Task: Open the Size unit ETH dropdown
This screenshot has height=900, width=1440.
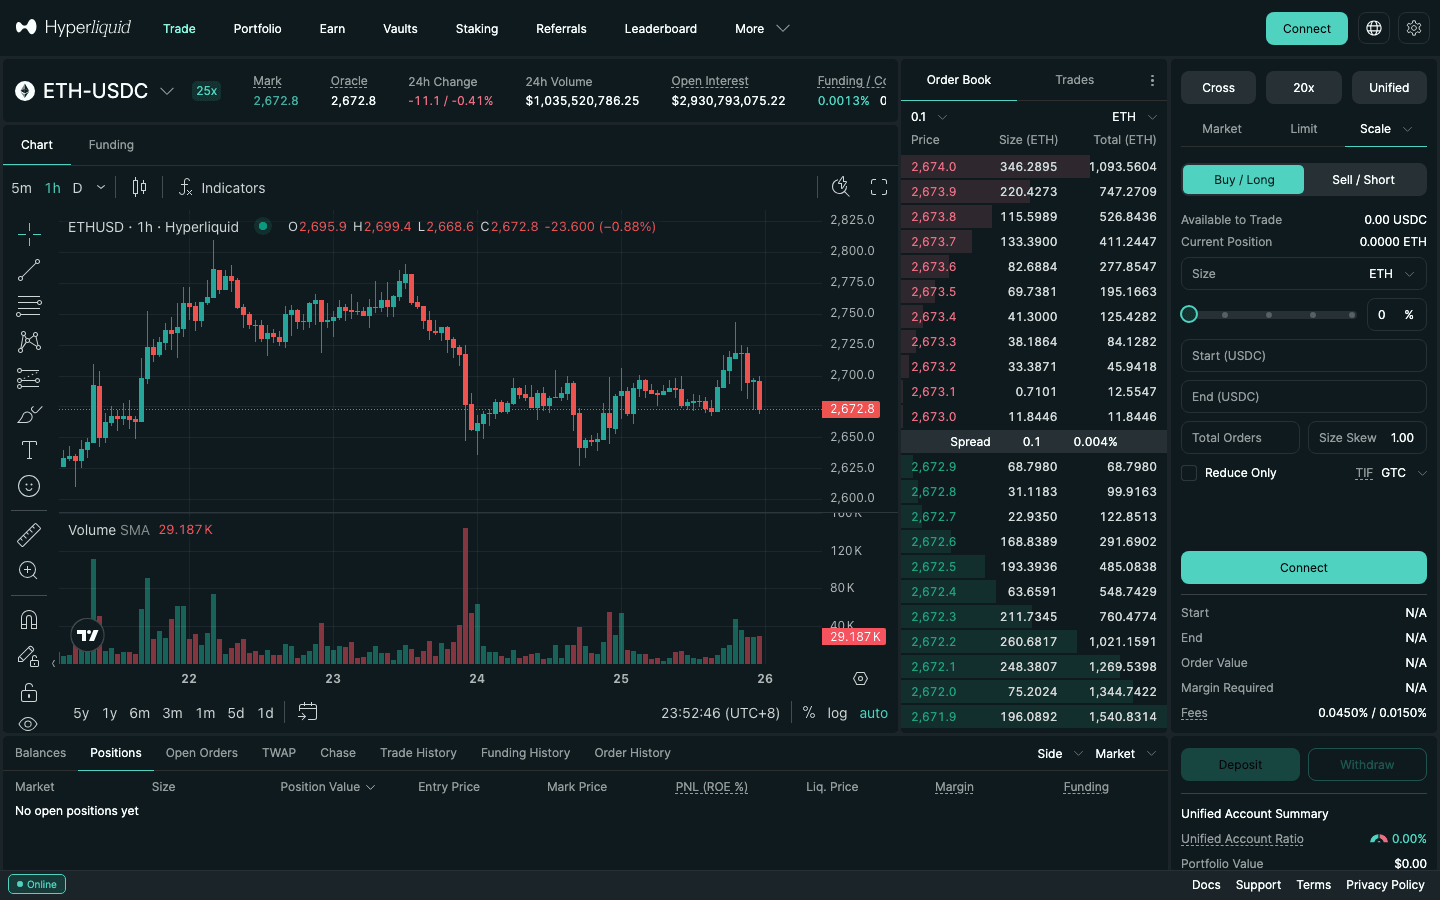Action: point(1392,274)
